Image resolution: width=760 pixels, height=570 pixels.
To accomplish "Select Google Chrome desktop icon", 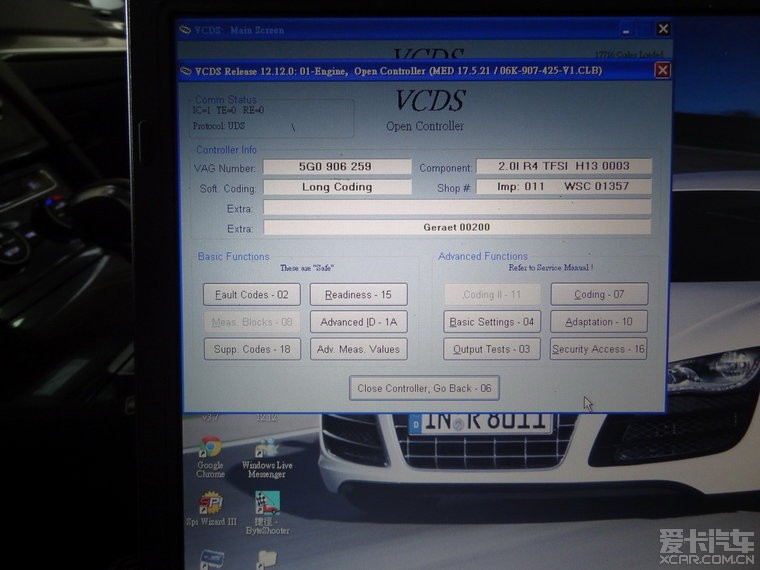I will (210, 458).
